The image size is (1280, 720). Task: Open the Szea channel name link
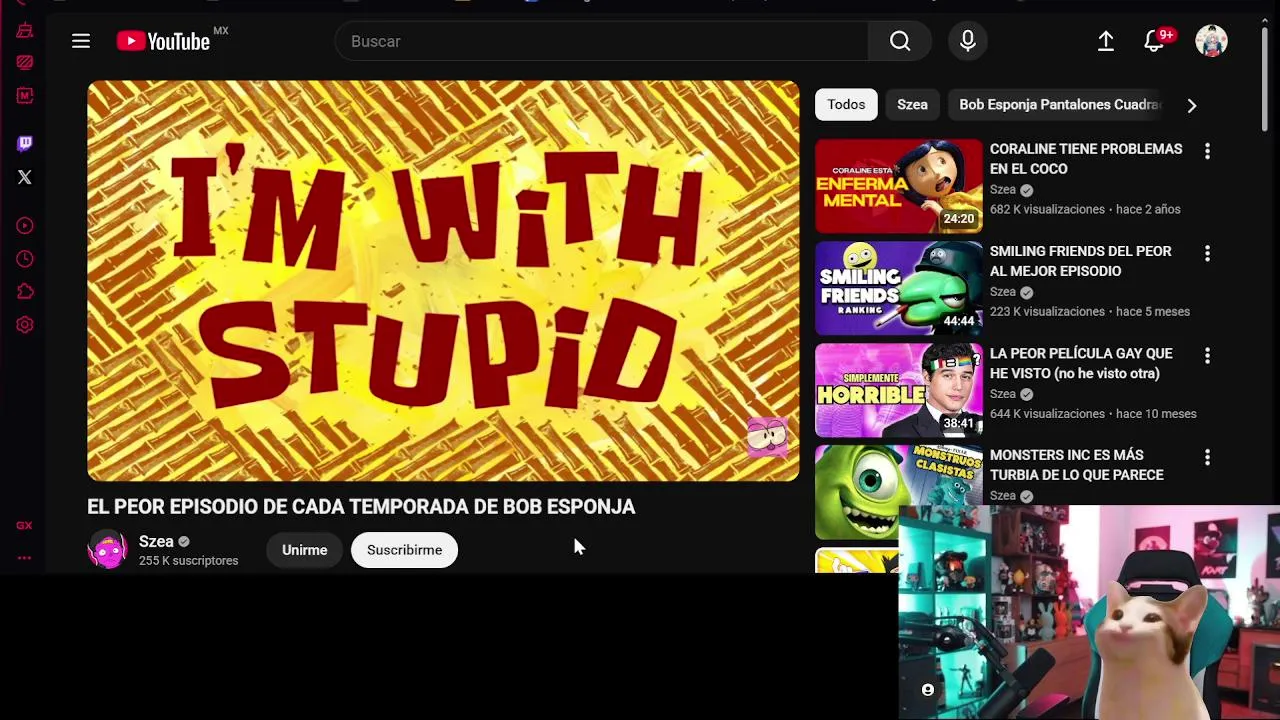point(156,541)
